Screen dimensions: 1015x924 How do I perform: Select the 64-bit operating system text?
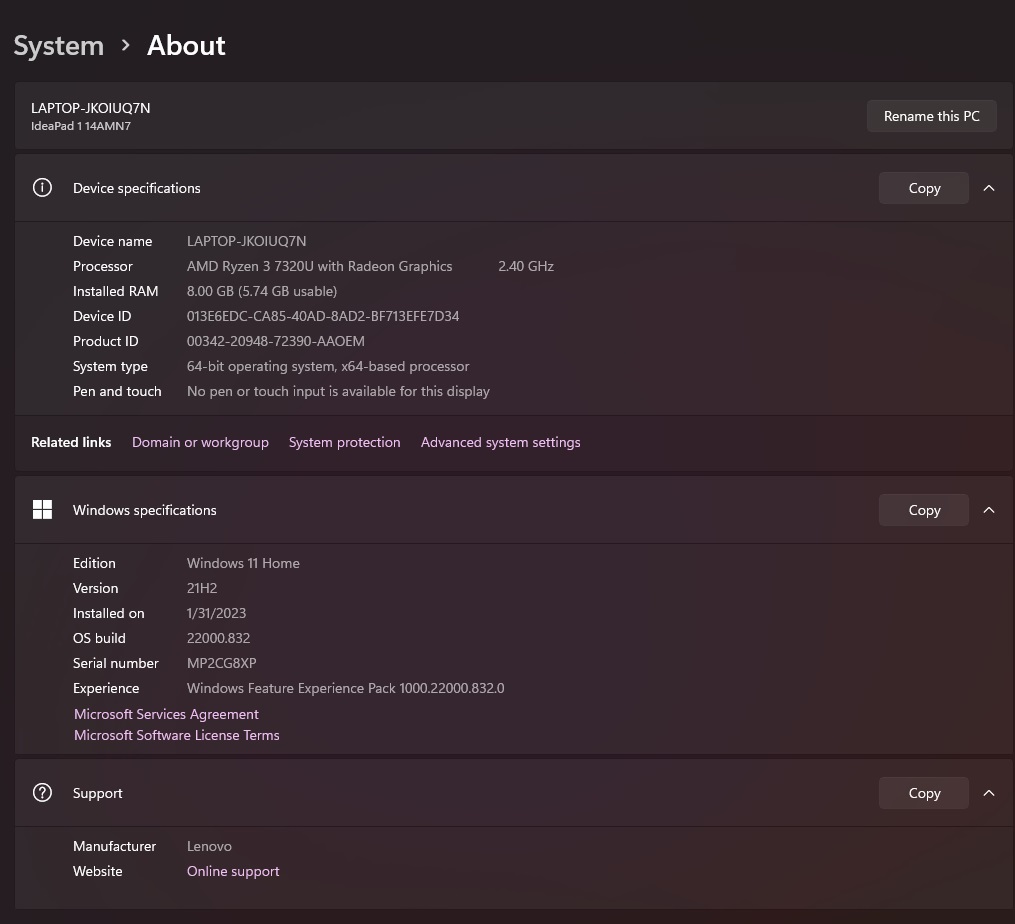tap(328, 366)
